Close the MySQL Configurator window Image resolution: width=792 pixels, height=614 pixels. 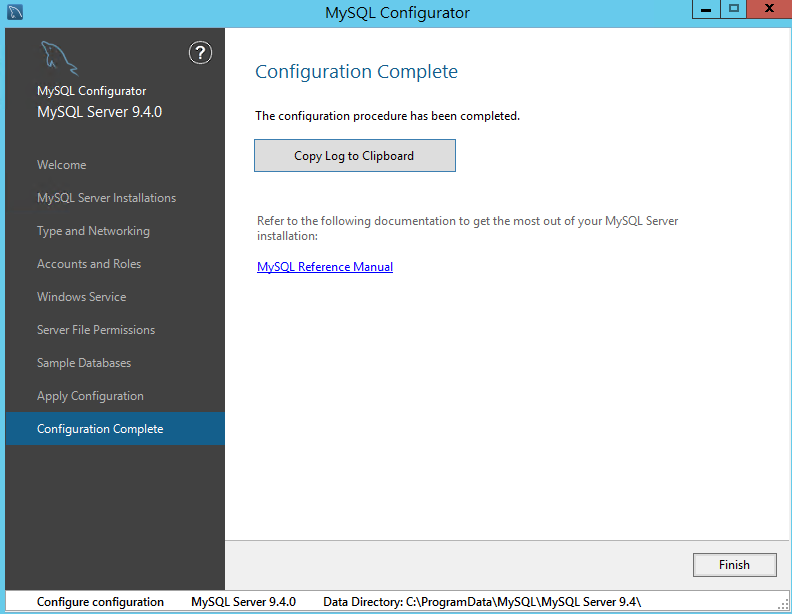[x=769, y=9]
